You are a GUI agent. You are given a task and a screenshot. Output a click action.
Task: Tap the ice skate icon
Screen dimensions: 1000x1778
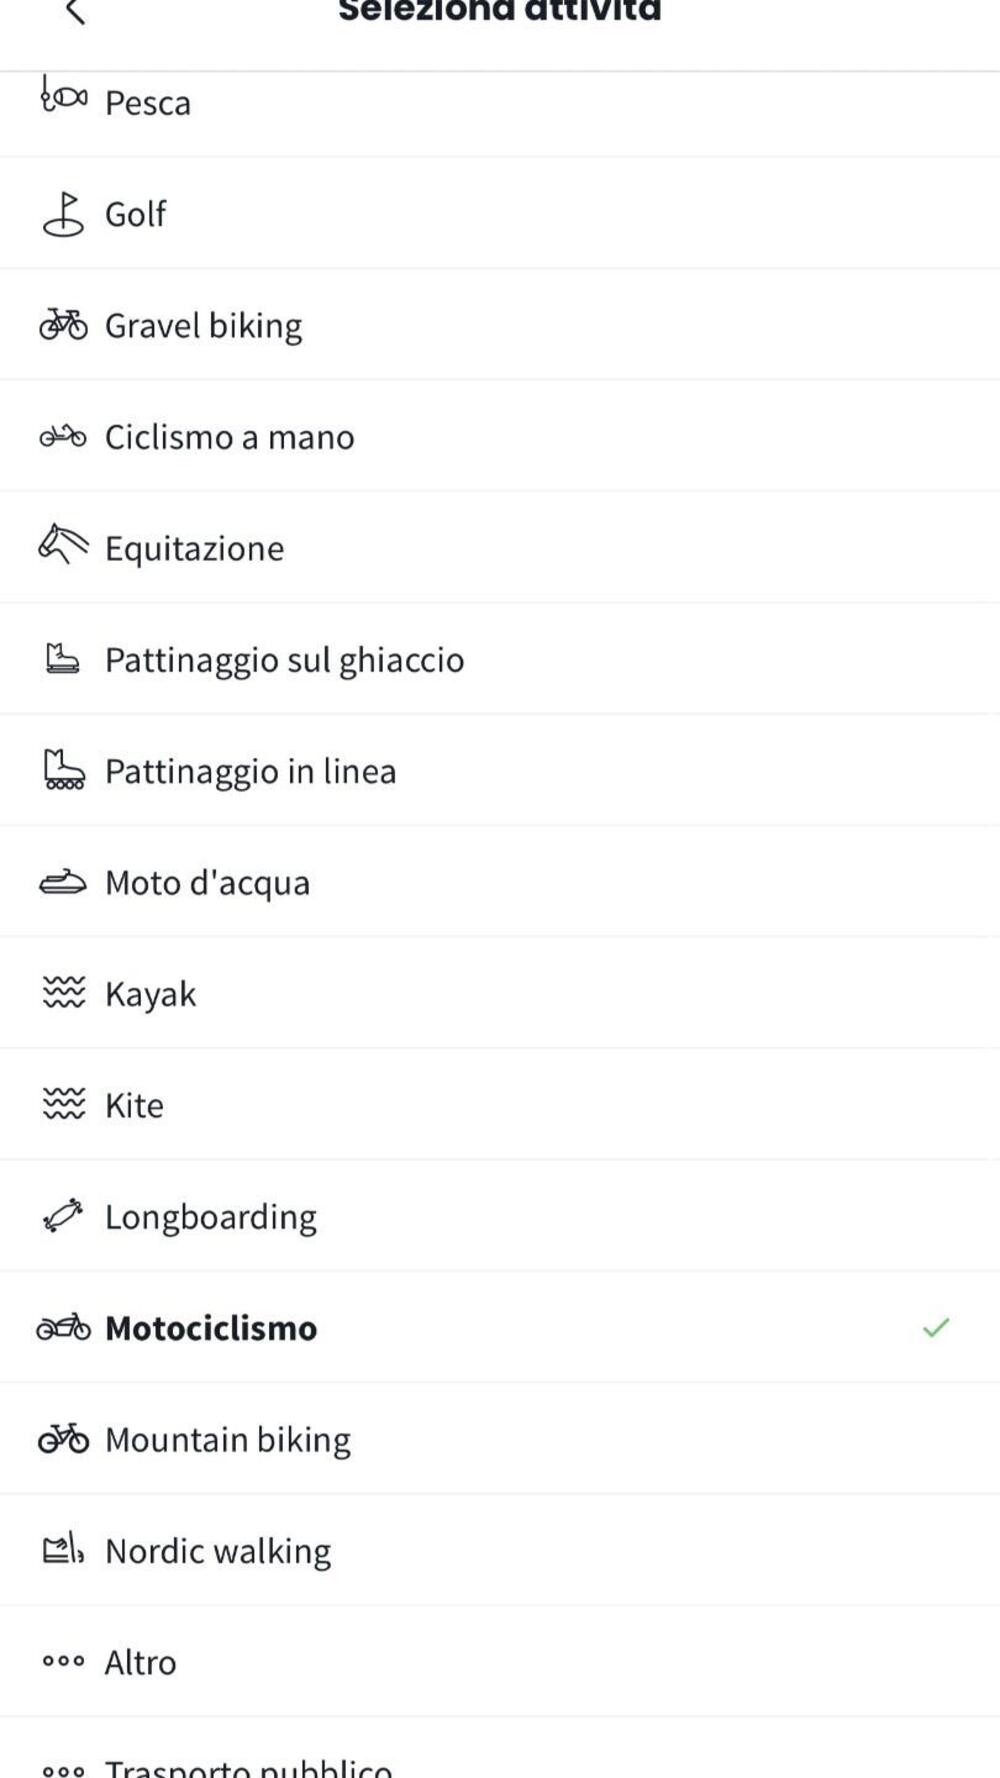(x=63, y=659)
